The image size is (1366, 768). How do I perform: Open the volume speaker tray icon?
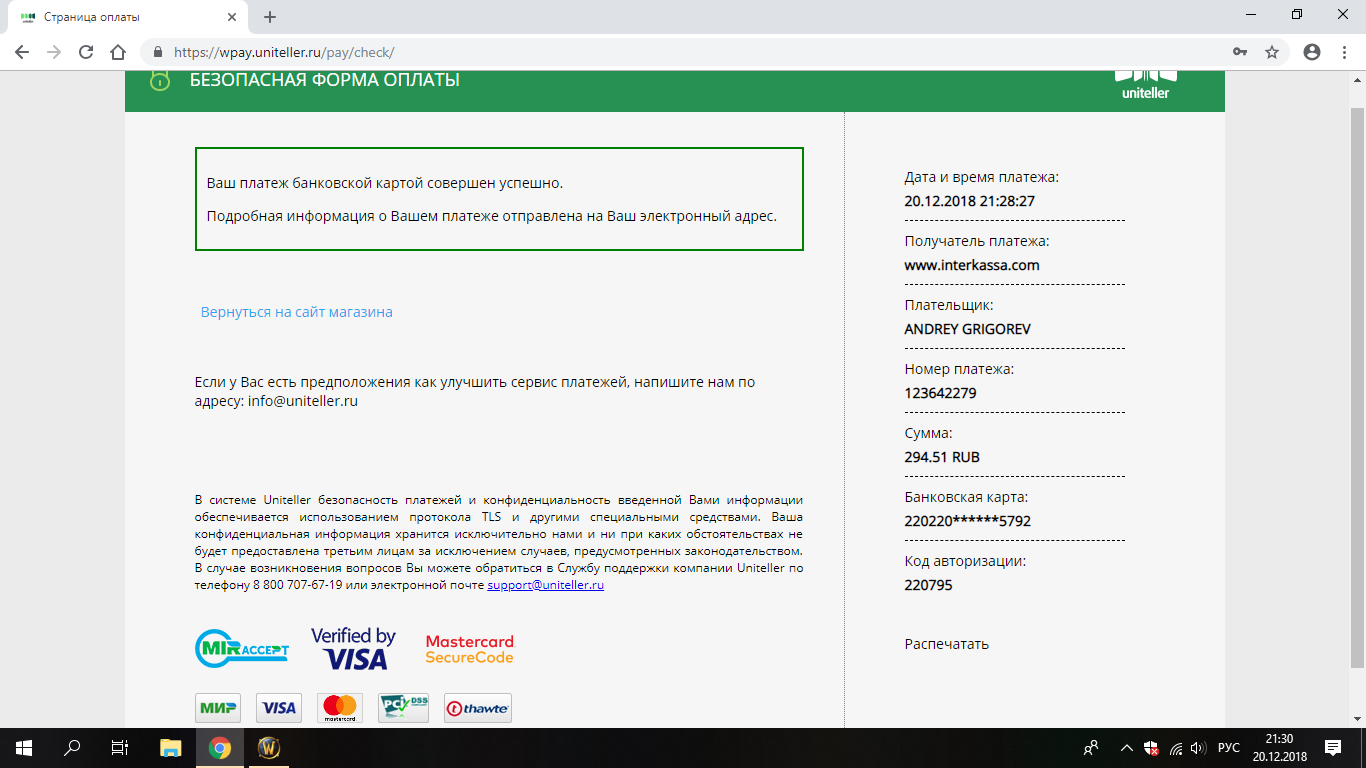1199,748
